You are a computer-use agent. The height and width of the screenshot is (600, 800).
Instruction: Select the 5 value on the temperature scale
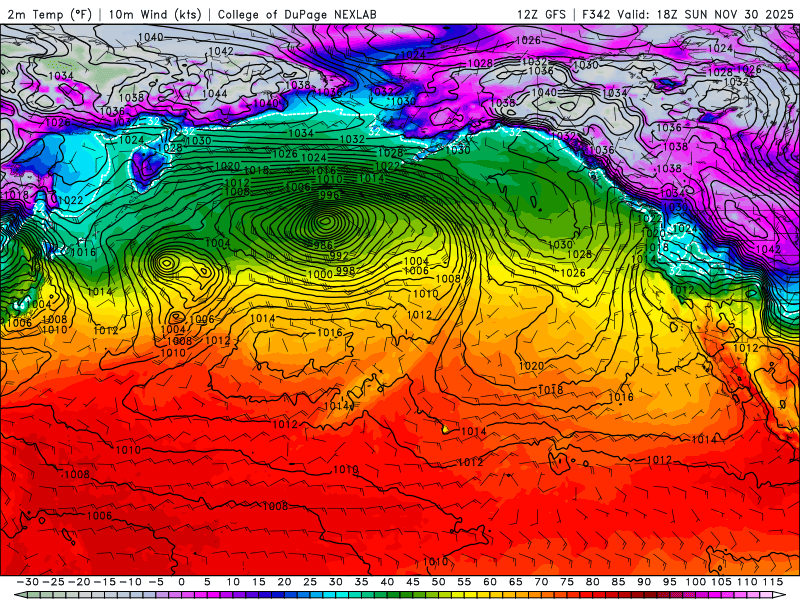tap(207, 582)
